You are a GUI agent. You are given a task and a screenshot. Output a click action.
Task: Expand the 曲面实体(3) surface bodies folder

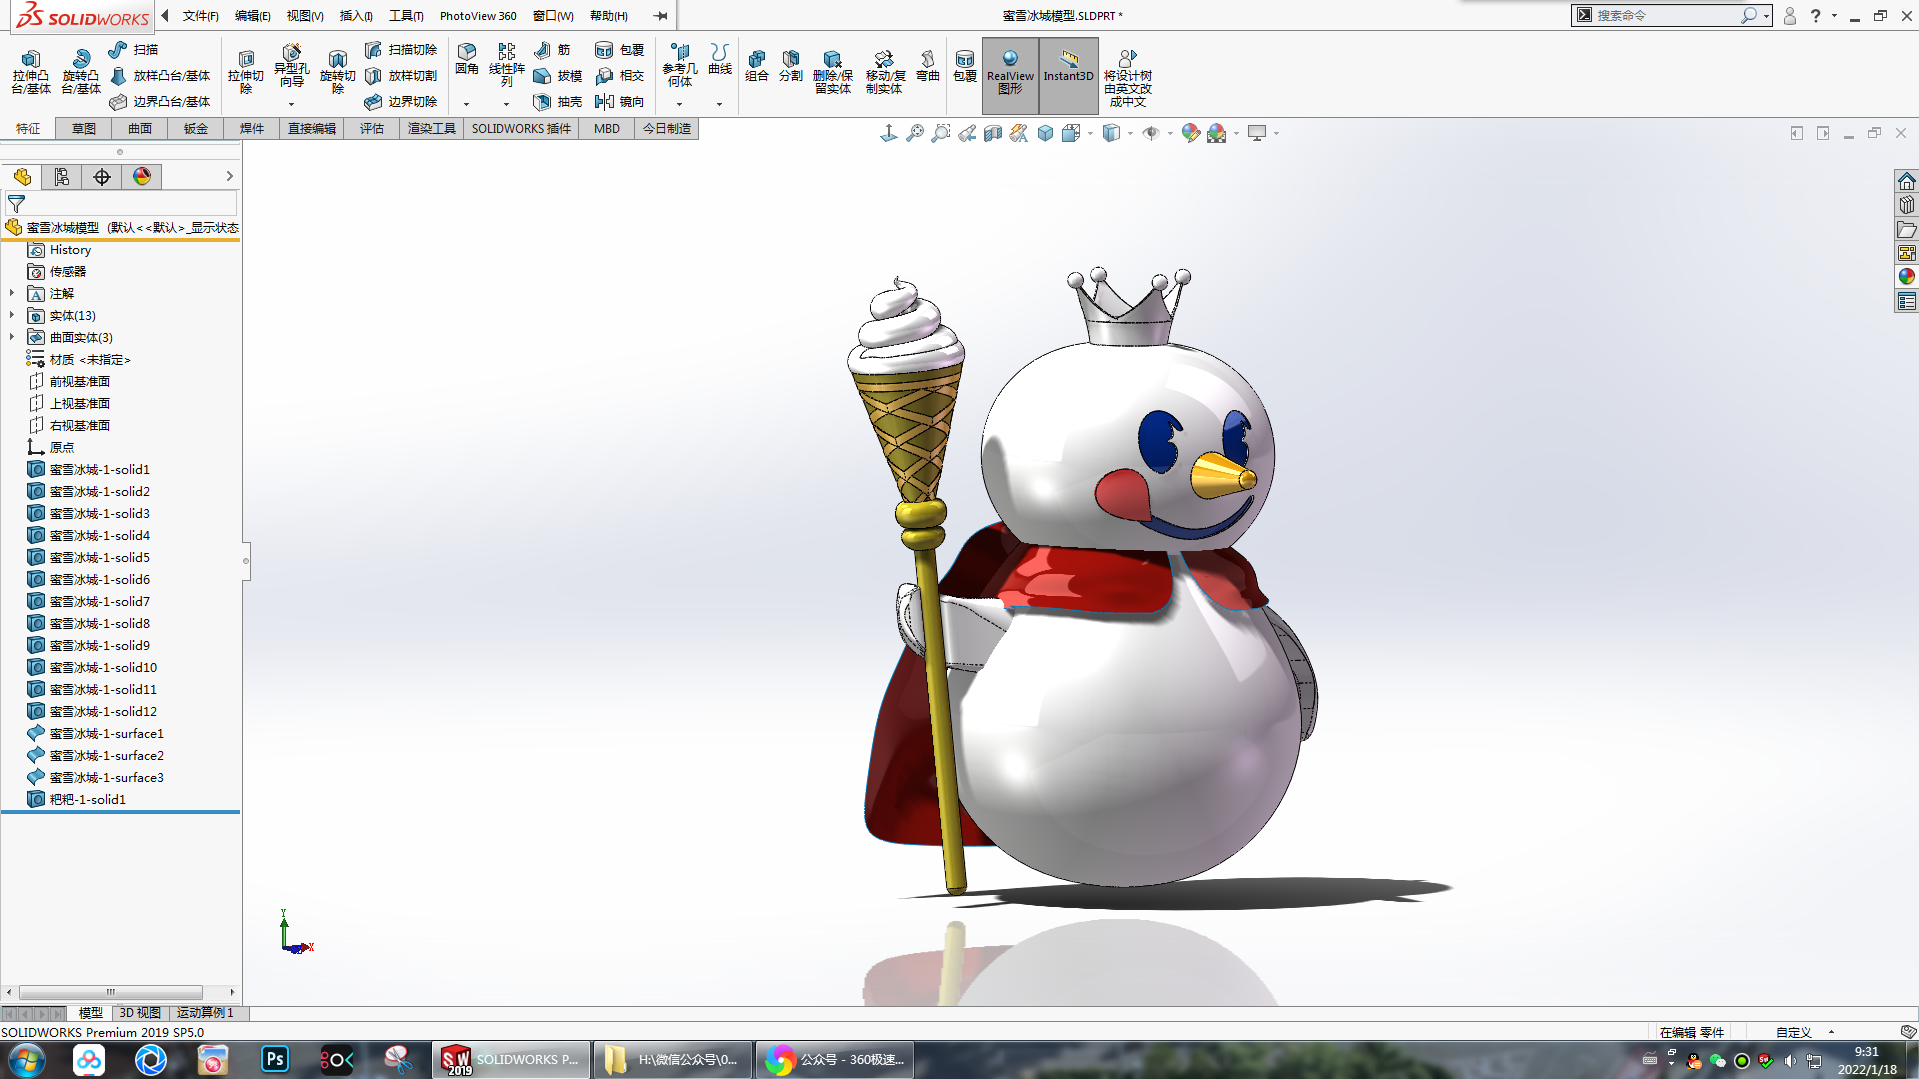point(12,337)
